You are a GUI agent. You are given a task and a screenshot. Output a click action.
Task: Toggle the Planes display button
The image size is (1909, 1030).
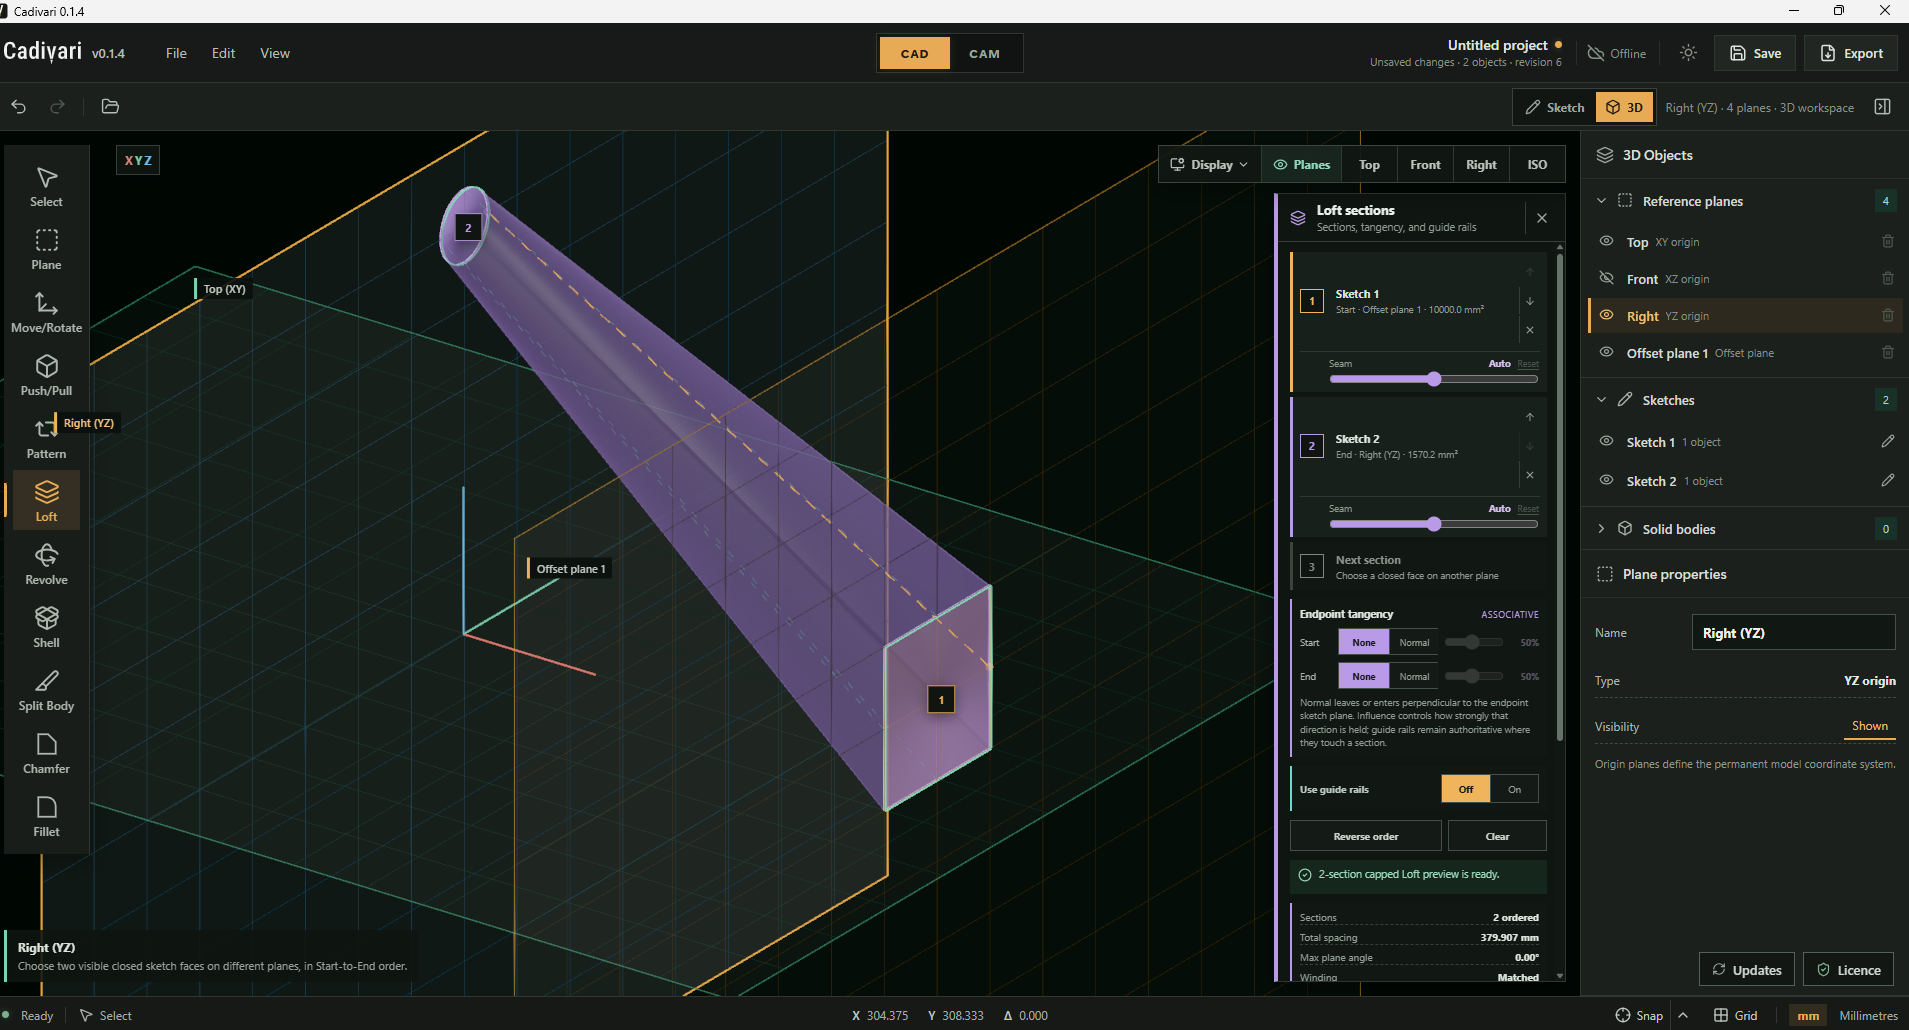[x=1301, y=165]
